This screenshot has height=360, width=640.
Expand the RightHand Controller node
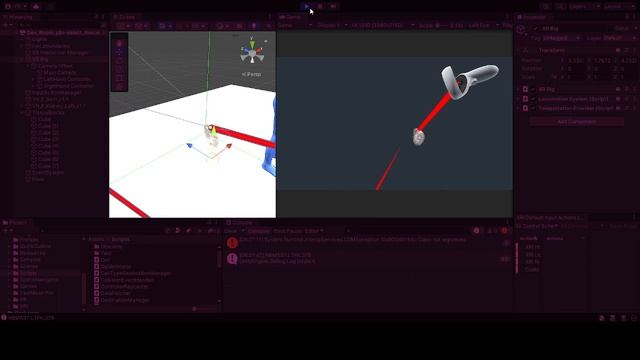33,86
